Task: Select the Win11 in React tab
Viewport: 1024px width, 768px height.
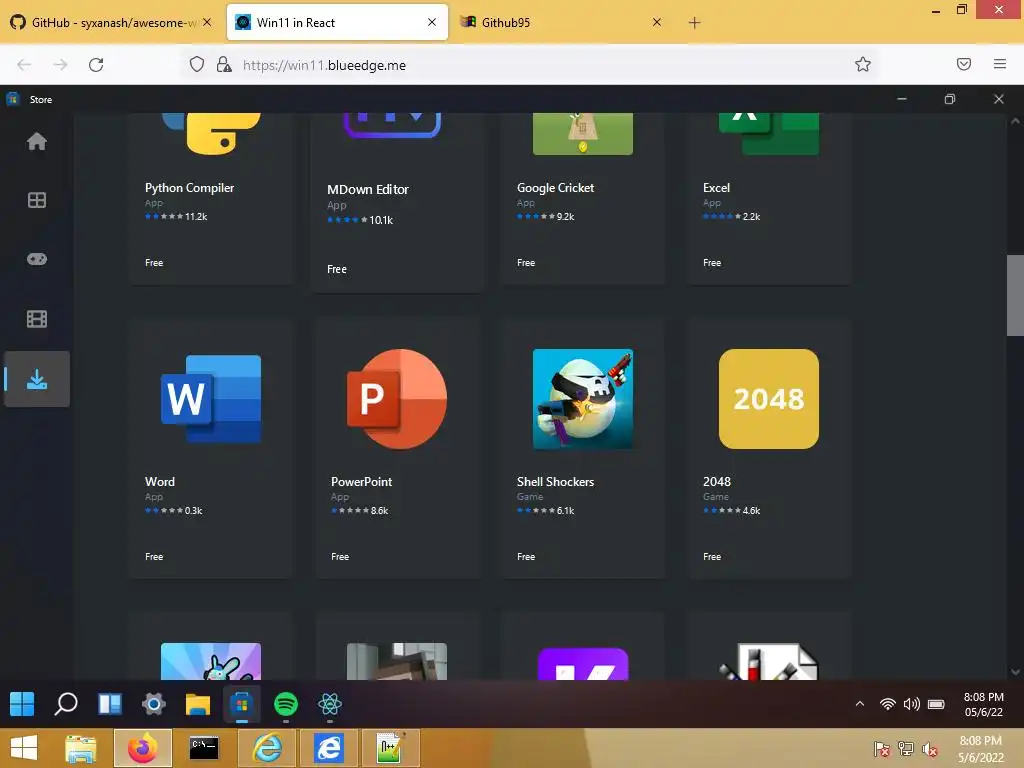Action: click(x=337, y=22)
